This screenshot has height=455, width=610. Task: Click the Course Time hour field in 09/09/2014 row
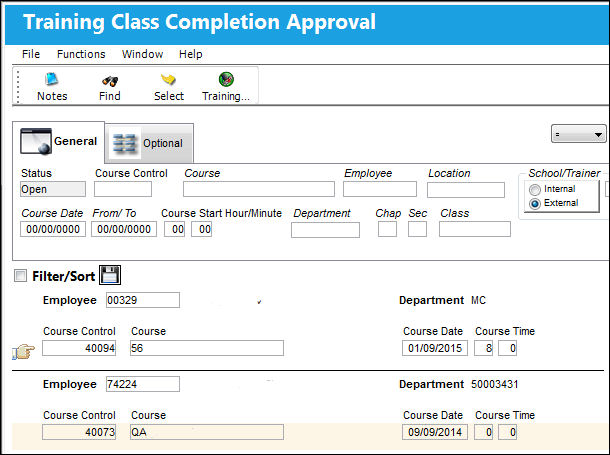click(x=484, y=432)
